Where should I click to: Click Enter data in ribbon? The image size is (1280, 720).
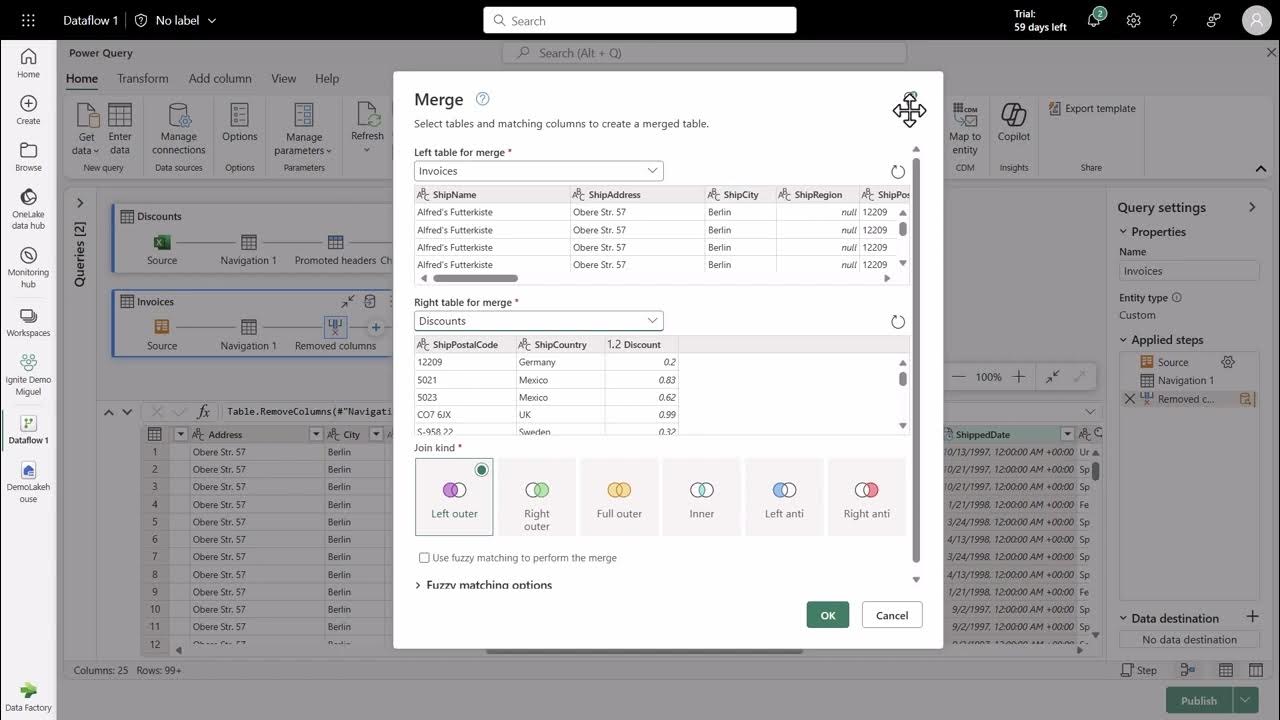click(x=120, y=128)
